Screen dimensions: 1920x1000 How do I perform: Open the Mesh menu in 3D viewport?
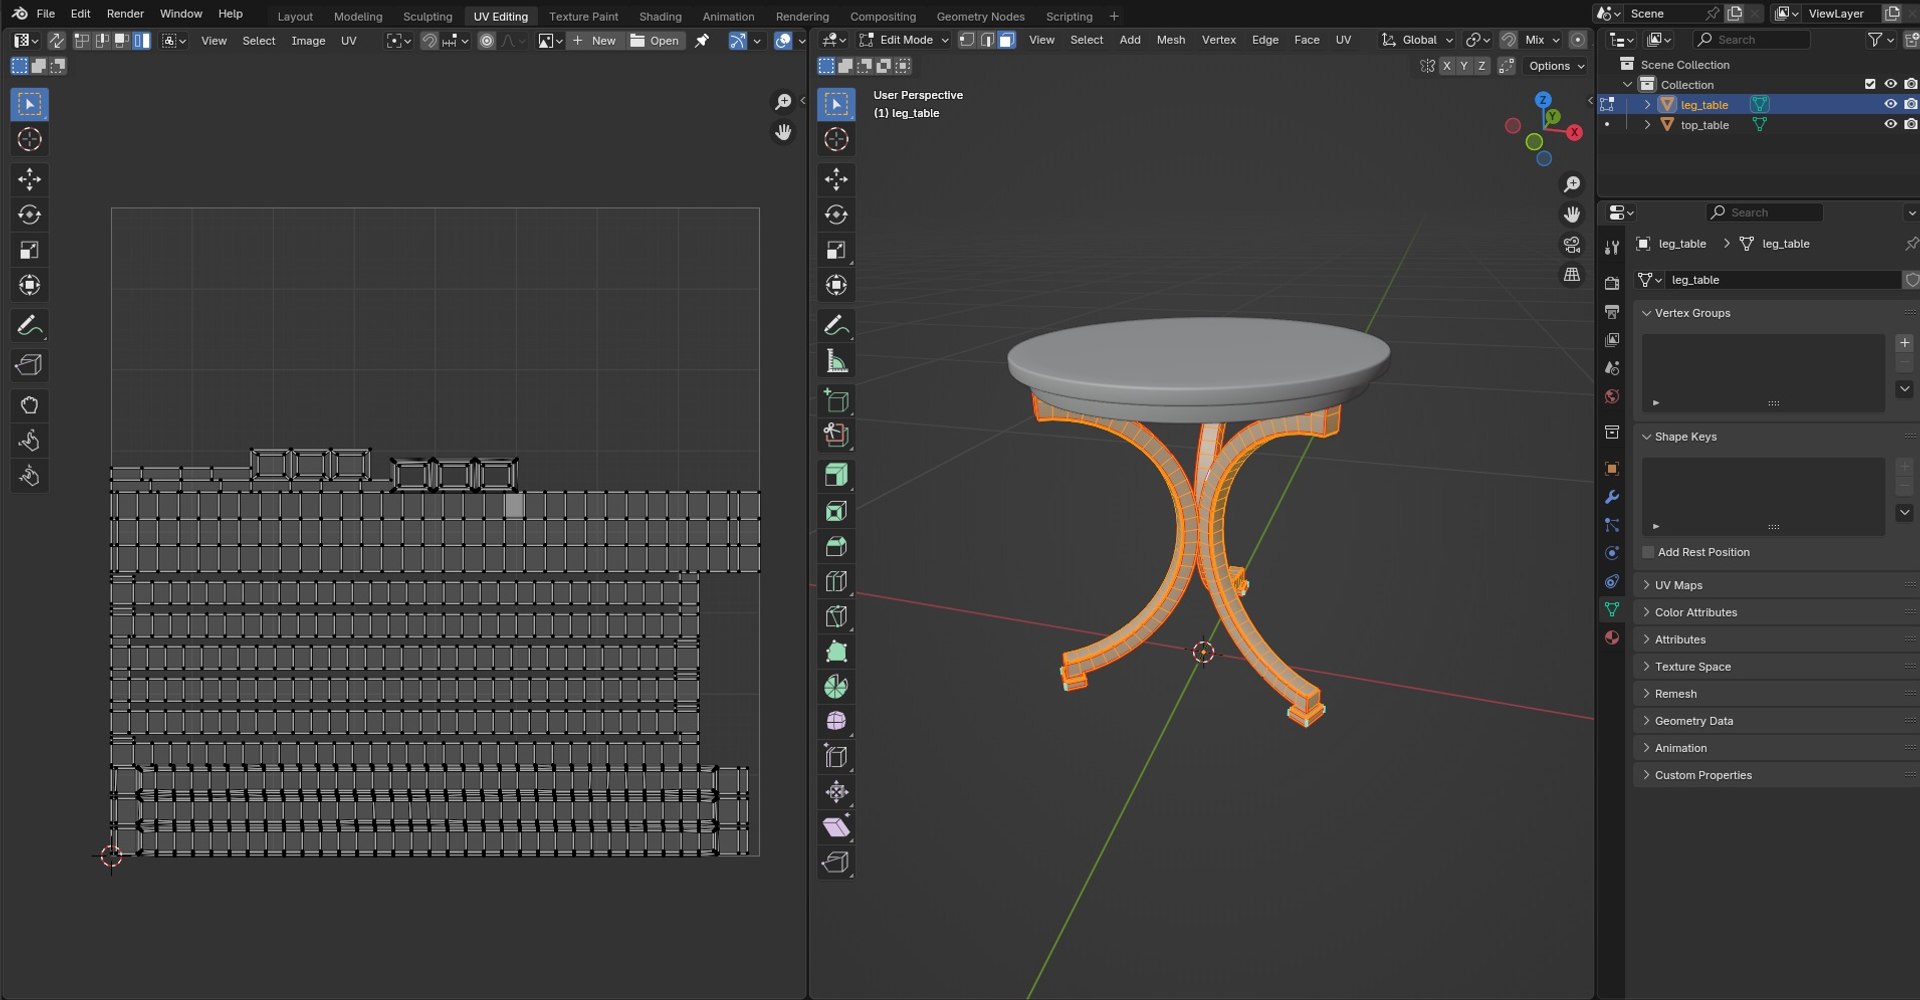(x=1170, y=40)
